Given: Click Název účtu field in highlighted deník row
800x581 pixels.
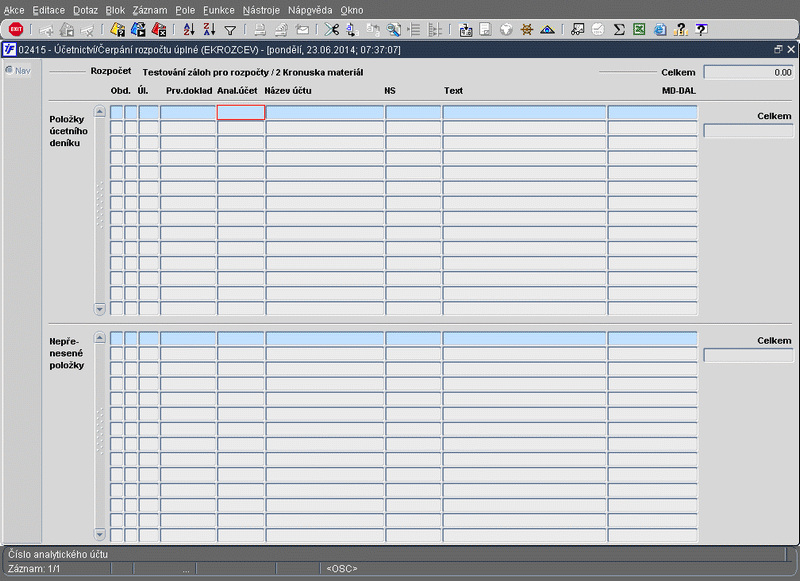Looking at the screenshot, I should point(325,113).
